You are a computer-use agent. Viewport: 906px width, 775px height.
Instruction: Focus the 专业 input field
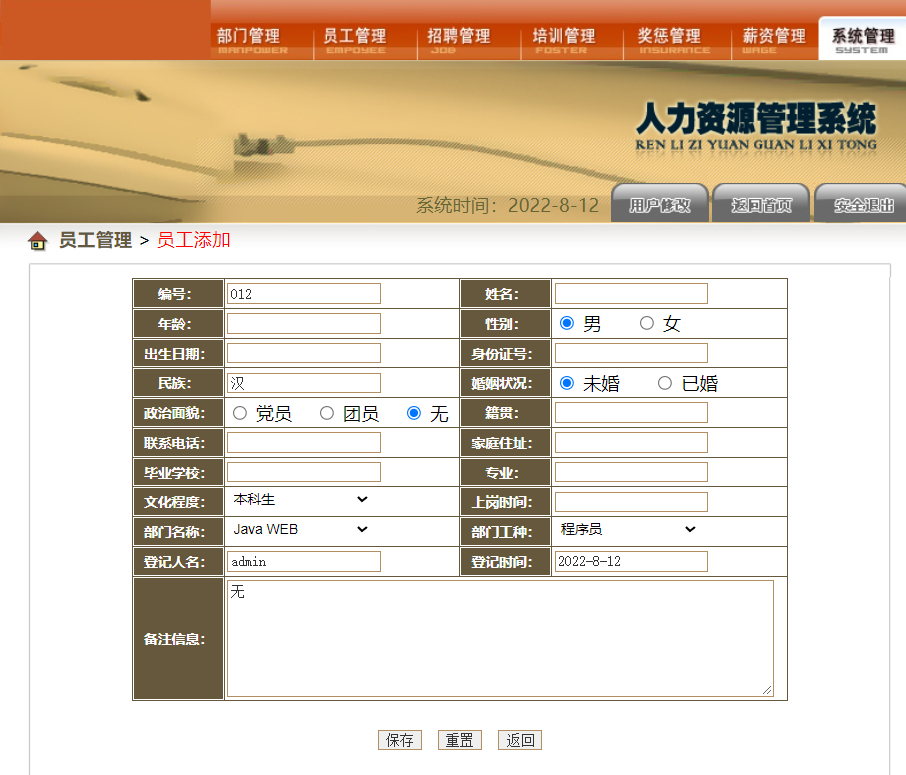pos(631,472)
